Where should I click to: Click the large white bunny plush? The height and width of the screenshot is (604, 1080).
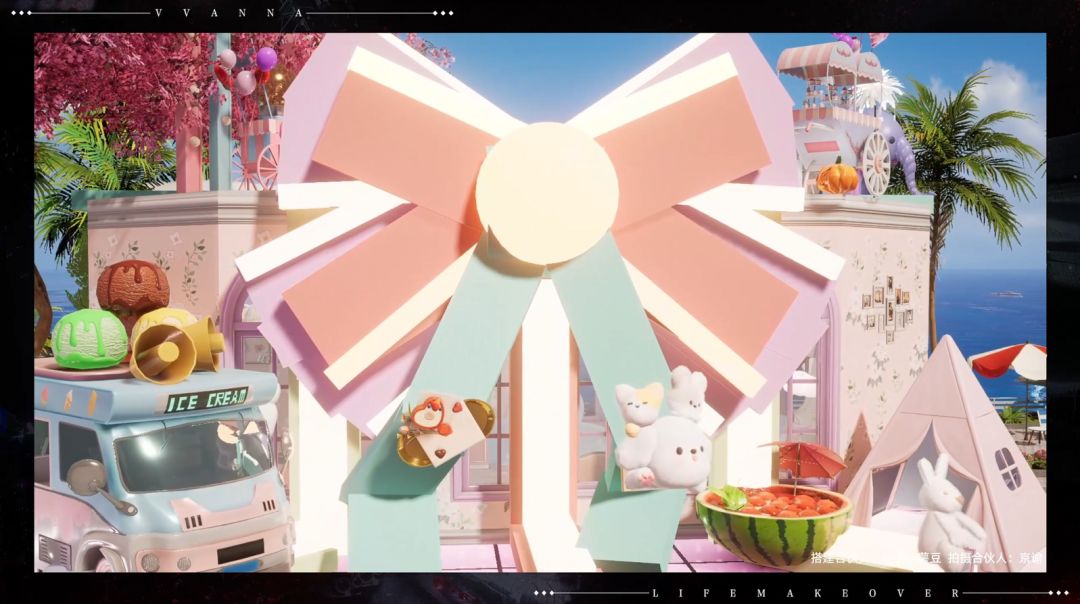(x=665, y=452)
